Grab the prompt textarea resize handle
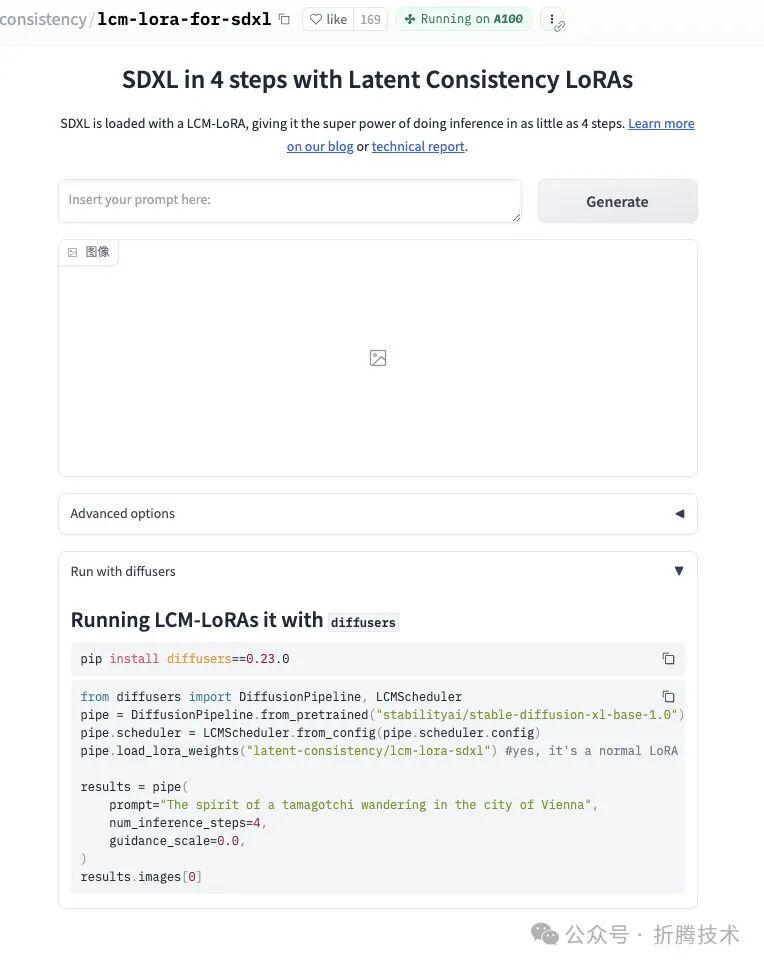Screen dimensions: 764x965 point(516,217)
